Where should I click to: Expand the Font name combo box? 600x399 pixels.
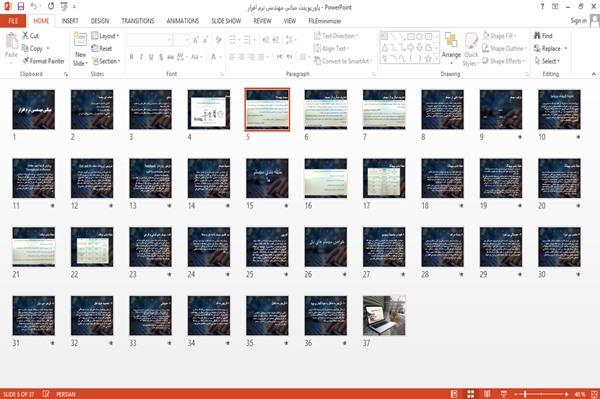click(169, 40)
